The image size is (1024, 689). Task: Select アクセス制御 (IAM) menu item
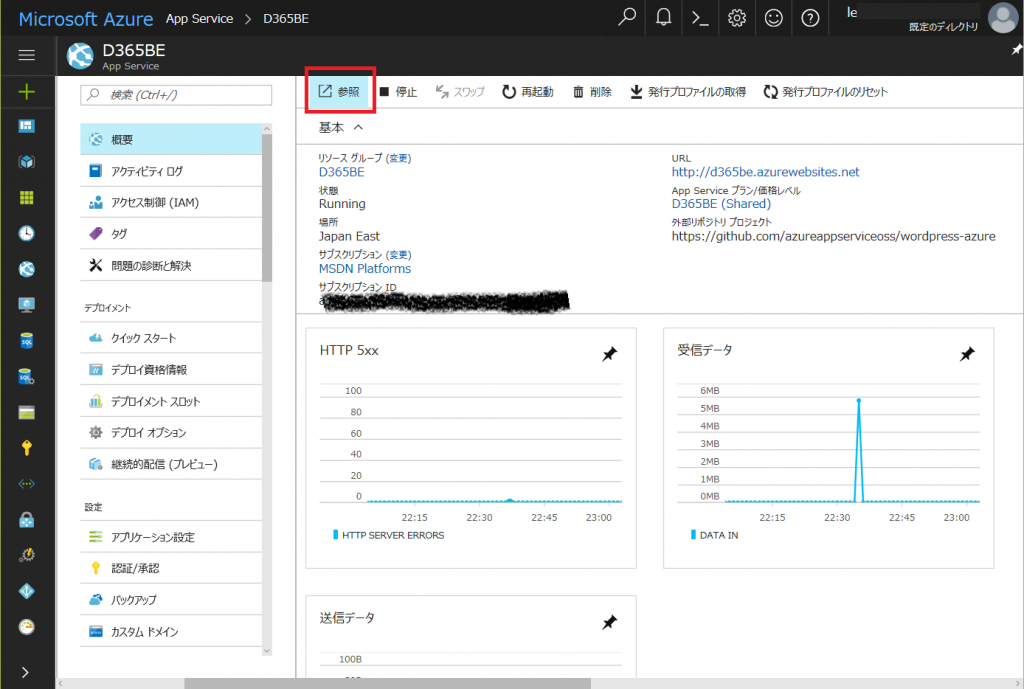171,202
